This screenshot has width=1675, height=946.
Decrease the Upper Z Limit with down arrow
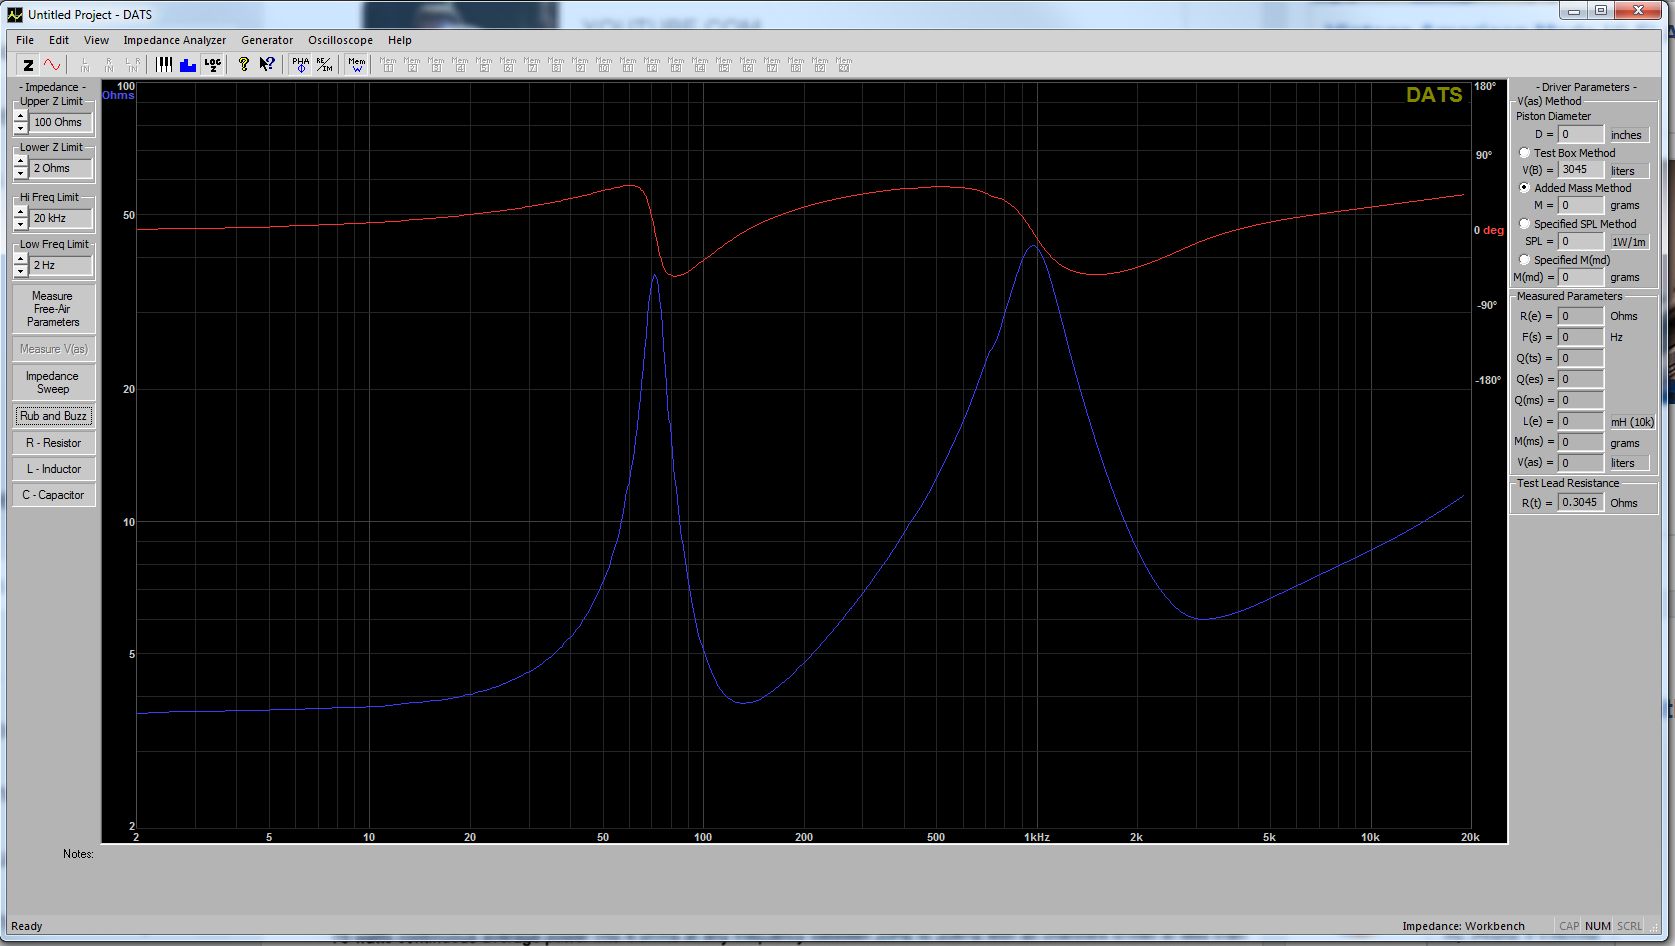pos(21,128)
